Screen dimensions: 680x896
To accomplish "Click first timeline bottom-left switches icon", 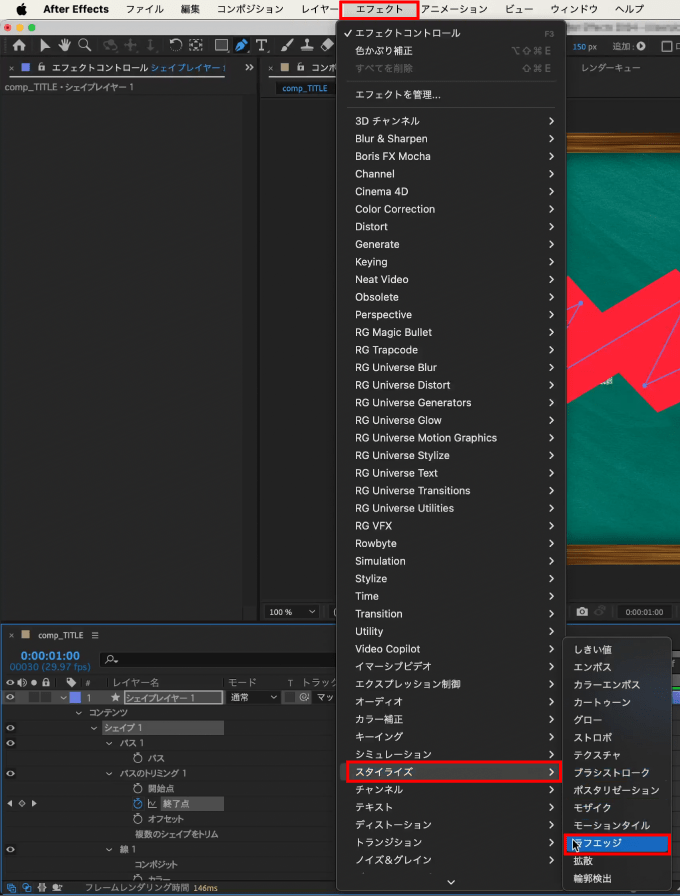I will [x=11, y=888].
